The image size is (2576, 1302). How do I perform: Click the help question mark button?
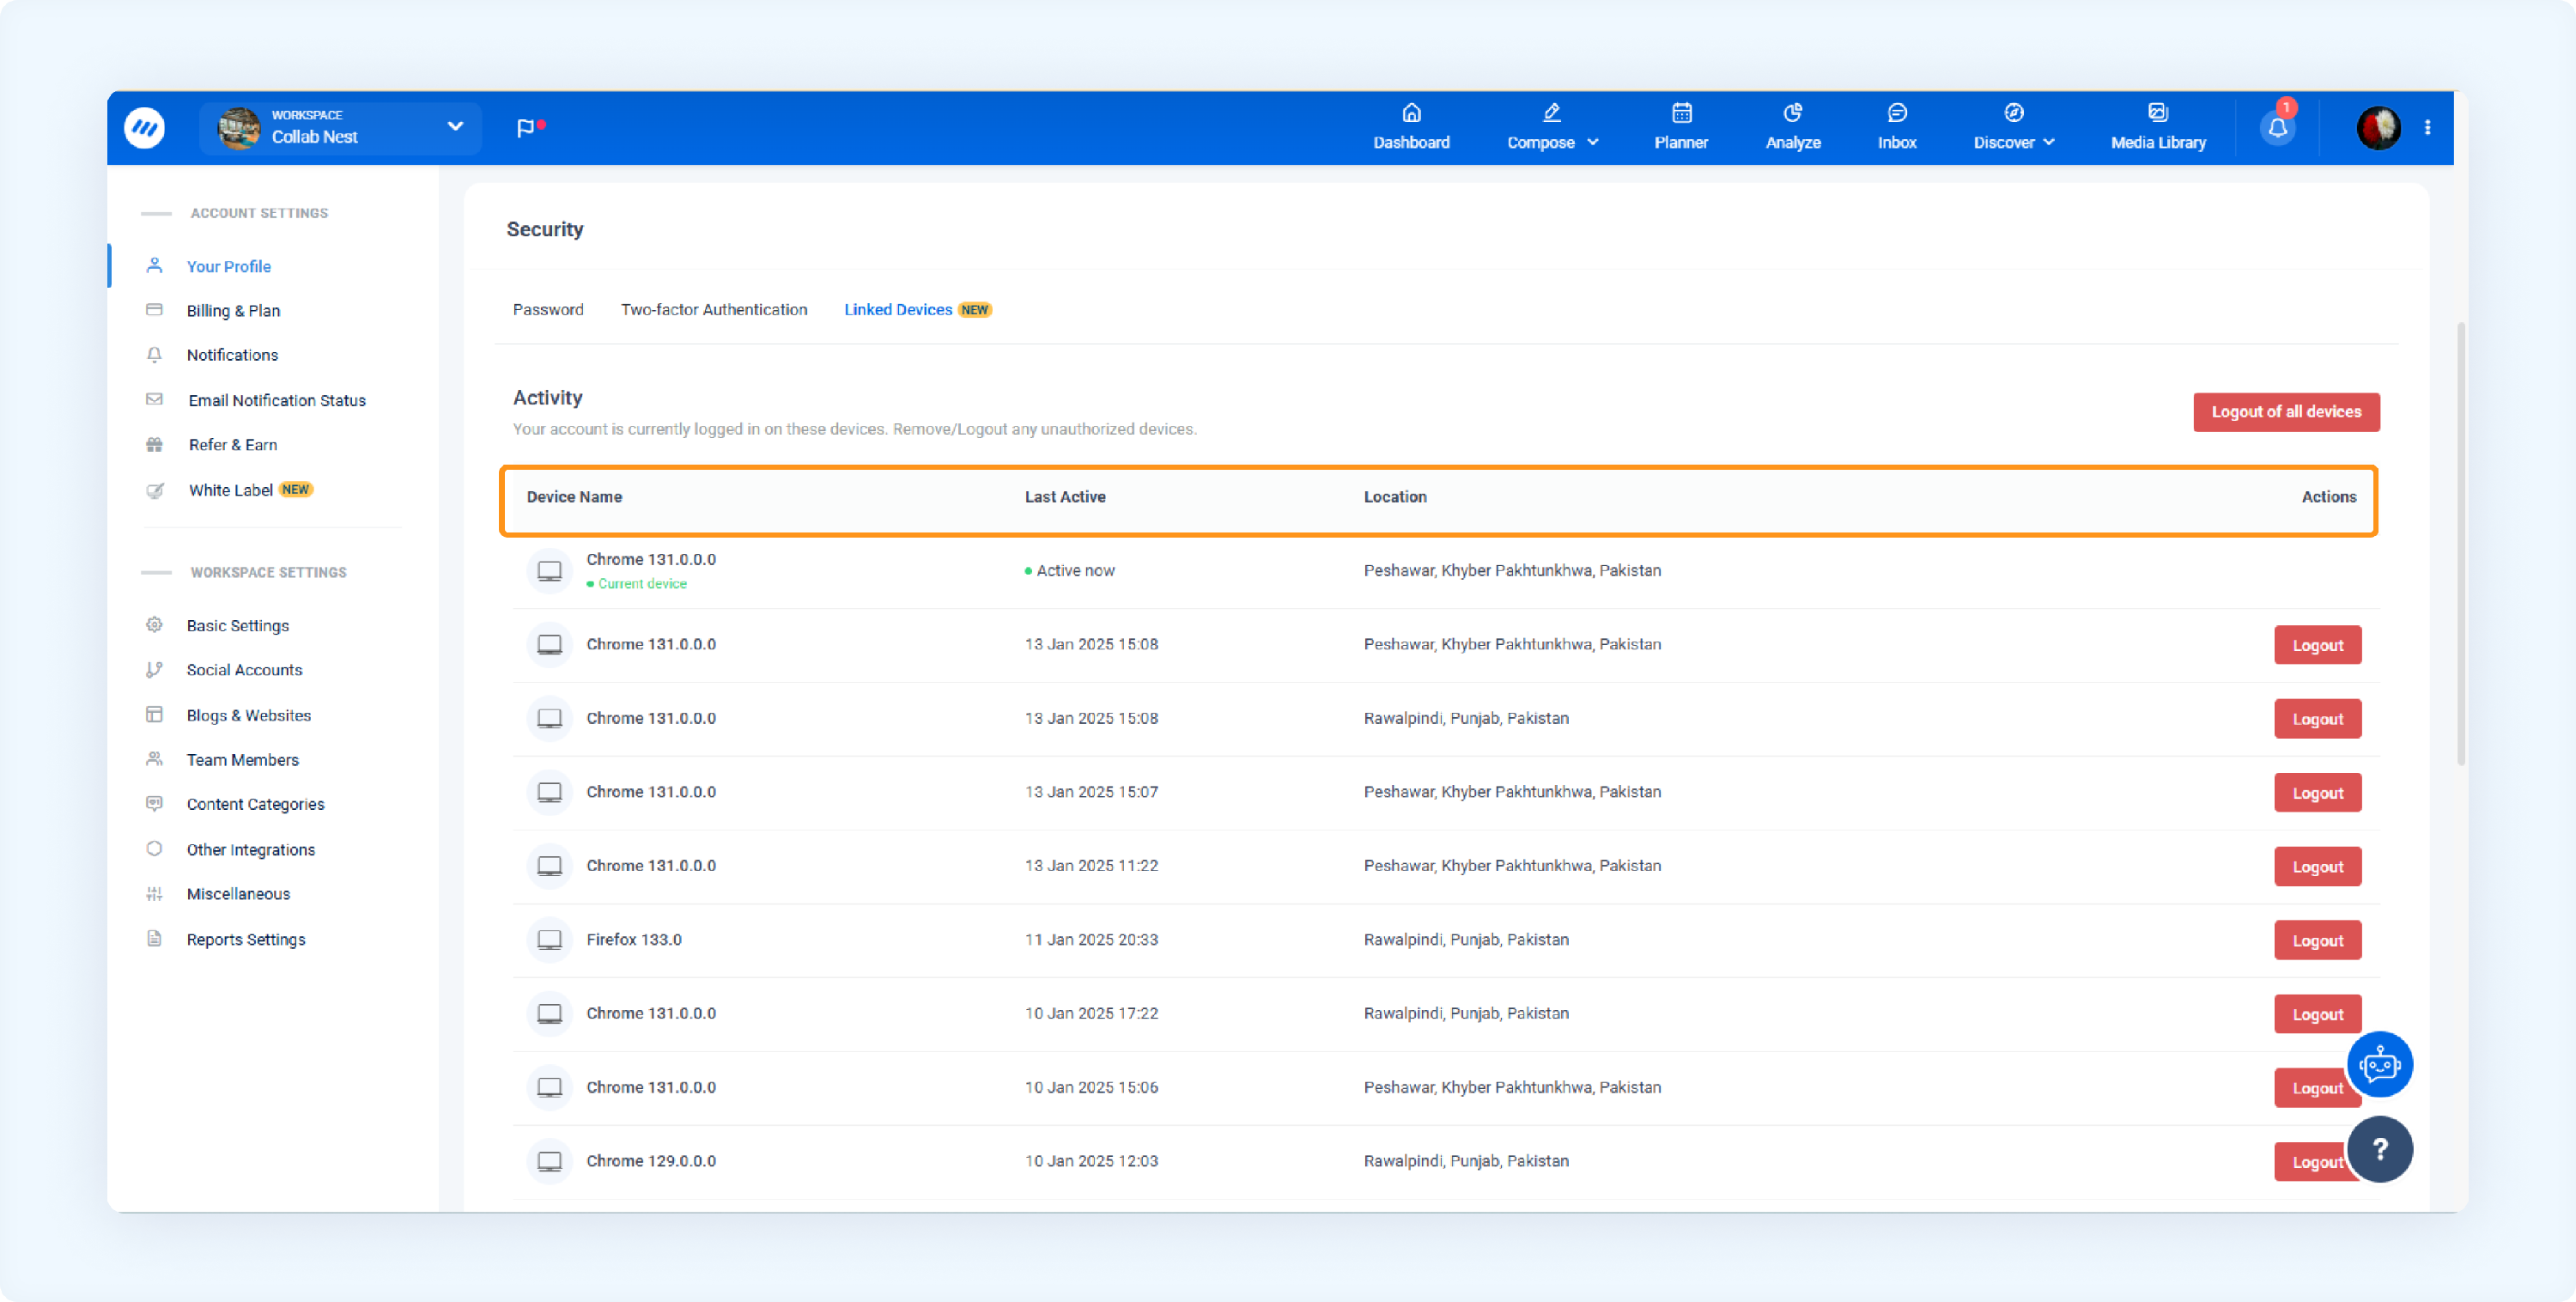tap(2379, 1149)
